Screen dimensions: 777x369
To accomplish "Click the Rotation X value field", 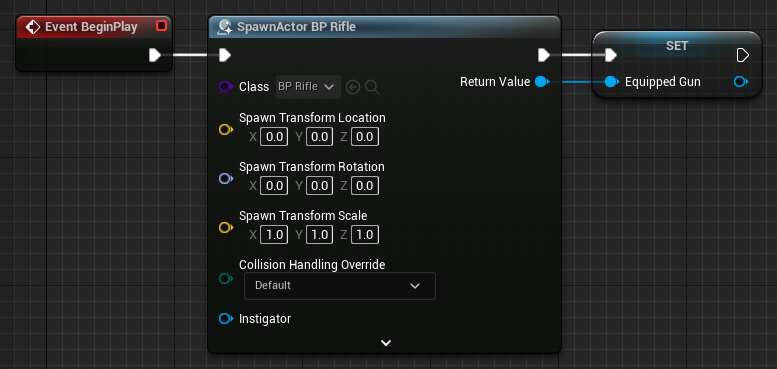I will tap(274, 186).
